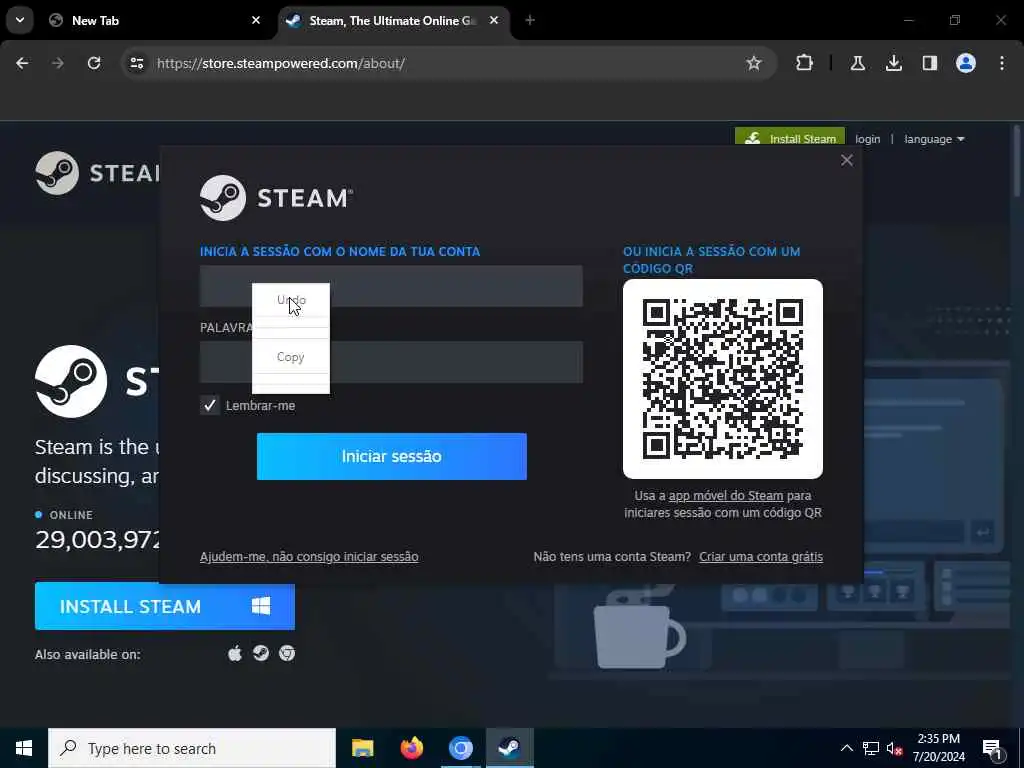Viewport: 1024px width, 768px height.
Task: Close the Steam browser tab
Action: [x=494, y=20]
